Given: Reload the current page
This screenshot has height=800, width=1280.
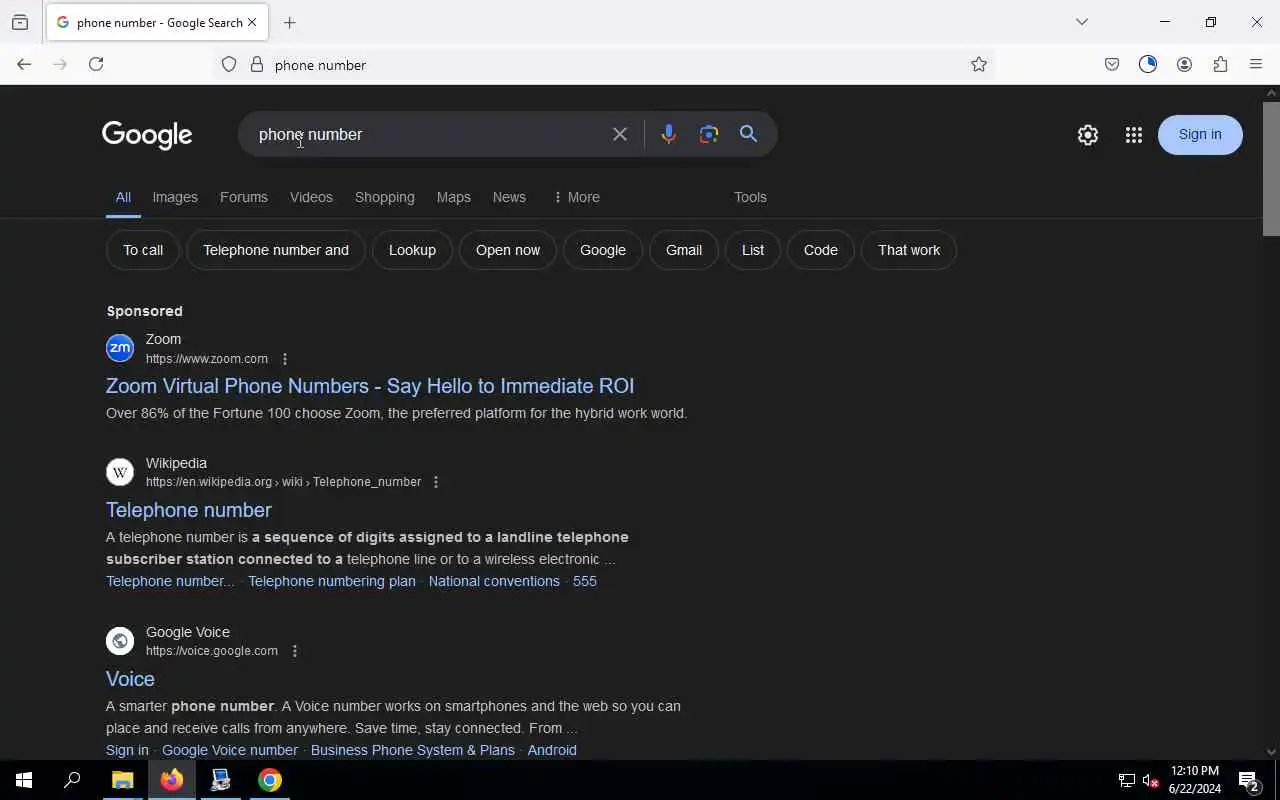Looking at the screenshot, I should coord(96,64).
